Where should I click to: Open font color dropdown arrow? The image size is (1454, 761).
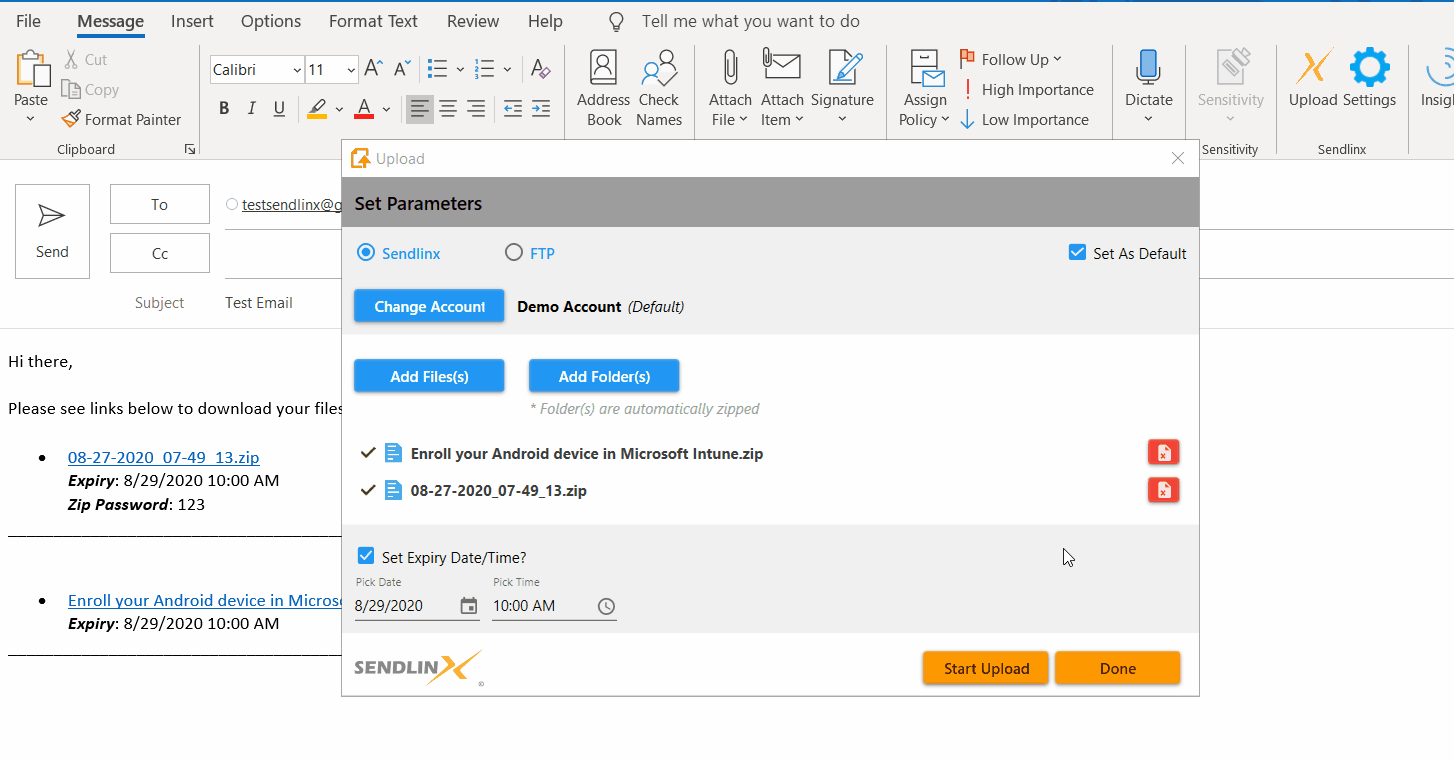387,109
